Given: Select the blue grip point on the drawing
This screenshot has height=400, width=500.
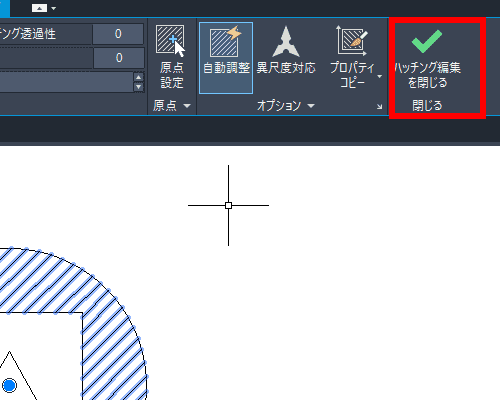Looking at the screenshot, I should (x=9, y=385).
